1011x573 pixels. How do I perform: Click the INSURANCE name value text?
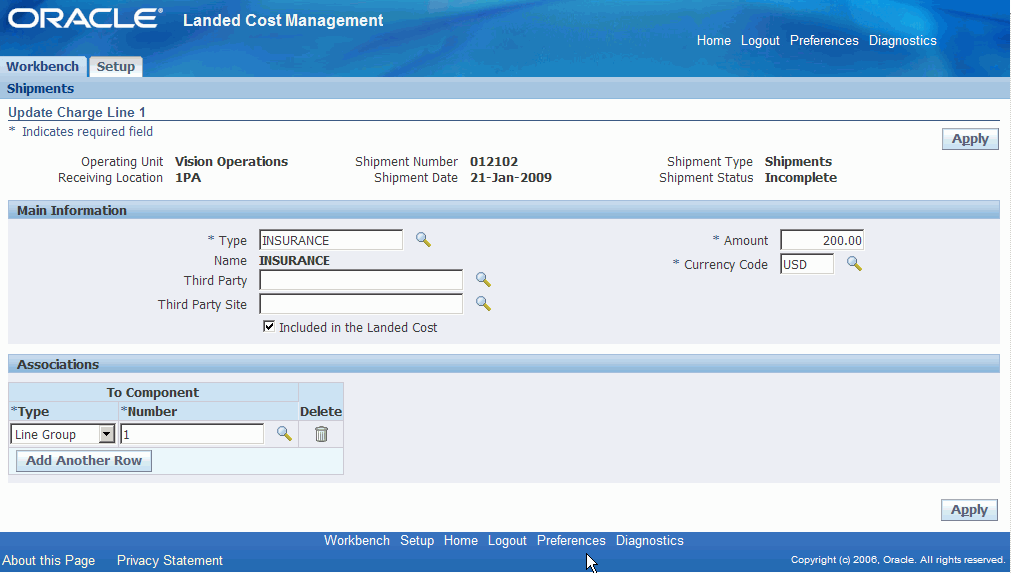(294, 260)
